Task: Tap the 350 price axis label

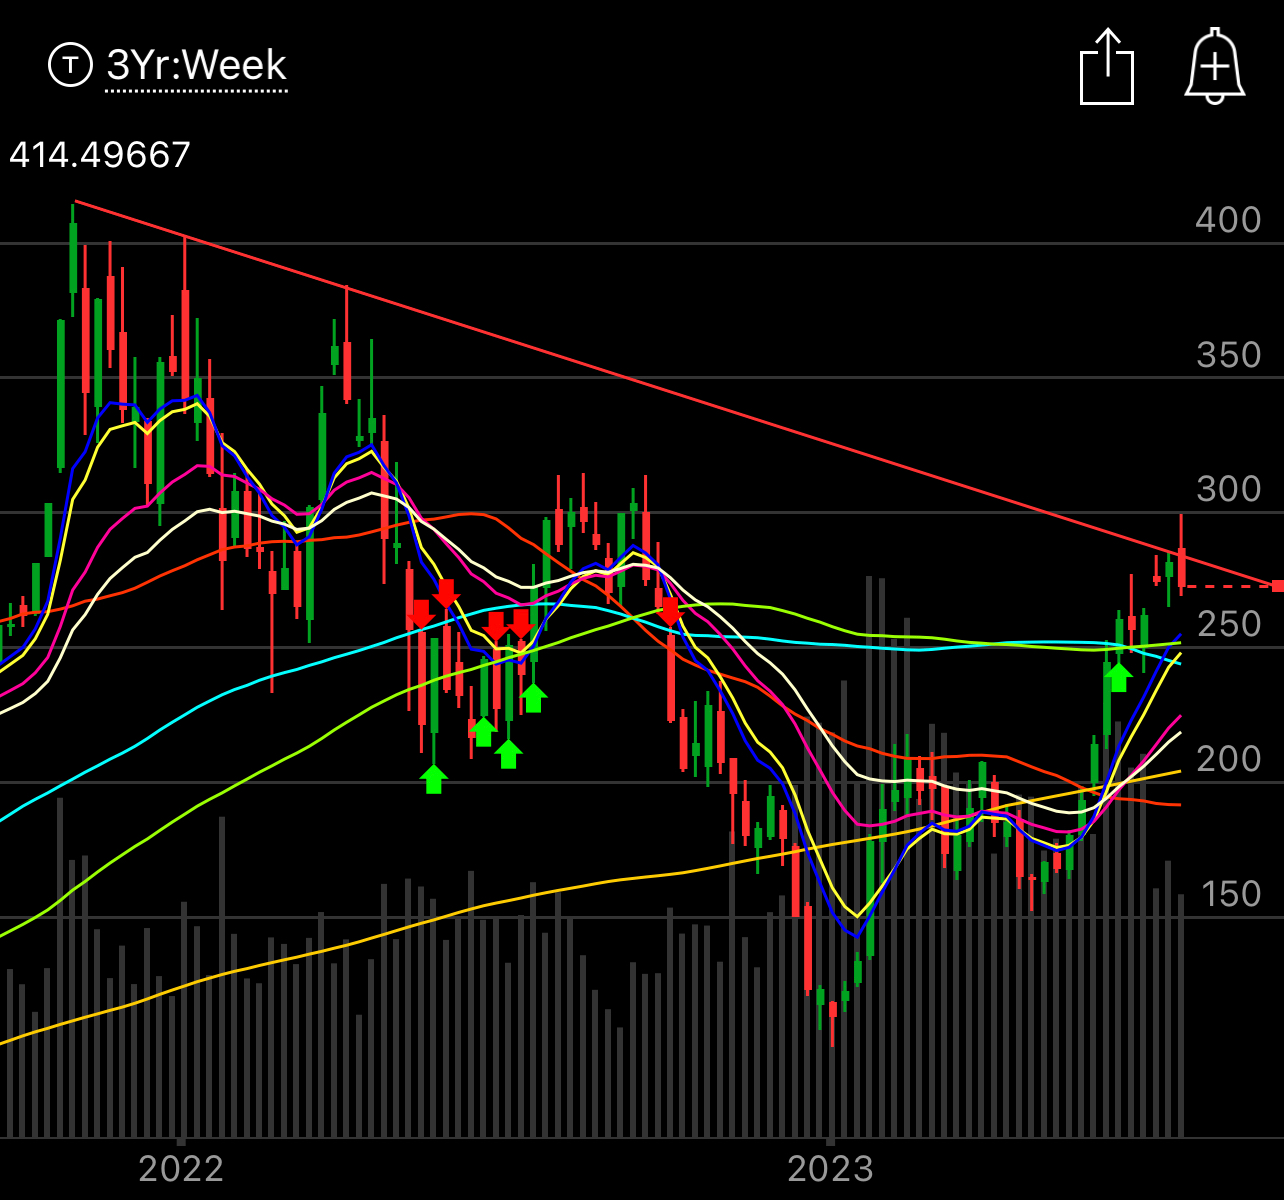Action: tap(1229, 355)
